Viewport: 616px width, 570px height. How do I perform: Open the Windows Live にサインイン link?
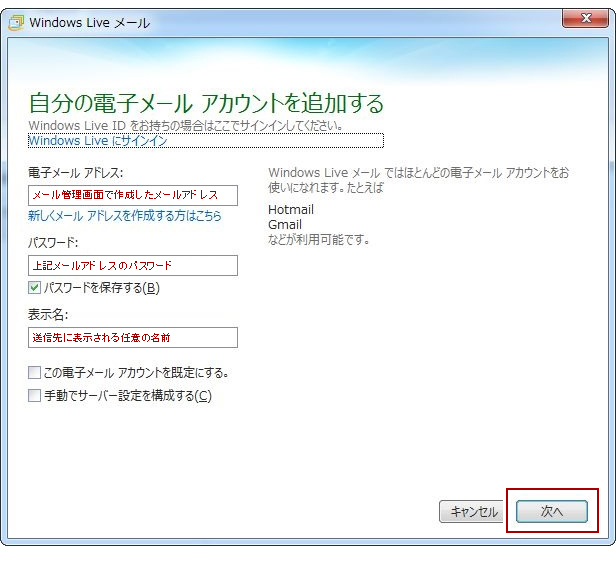[x=98, y=141]
